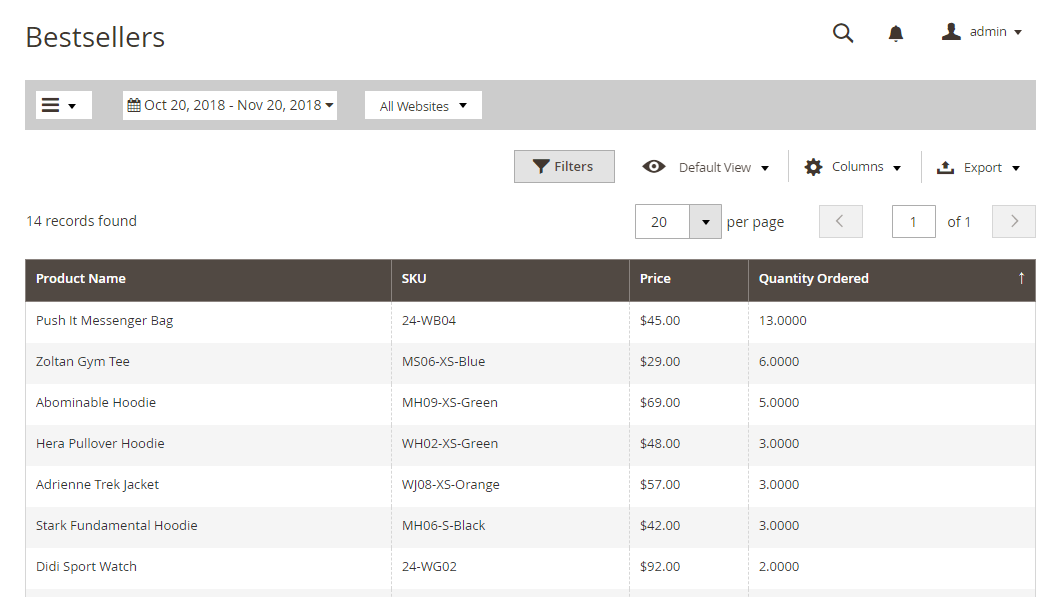
Task: Click the admin user avatar icon
Action: coord(951,32)
